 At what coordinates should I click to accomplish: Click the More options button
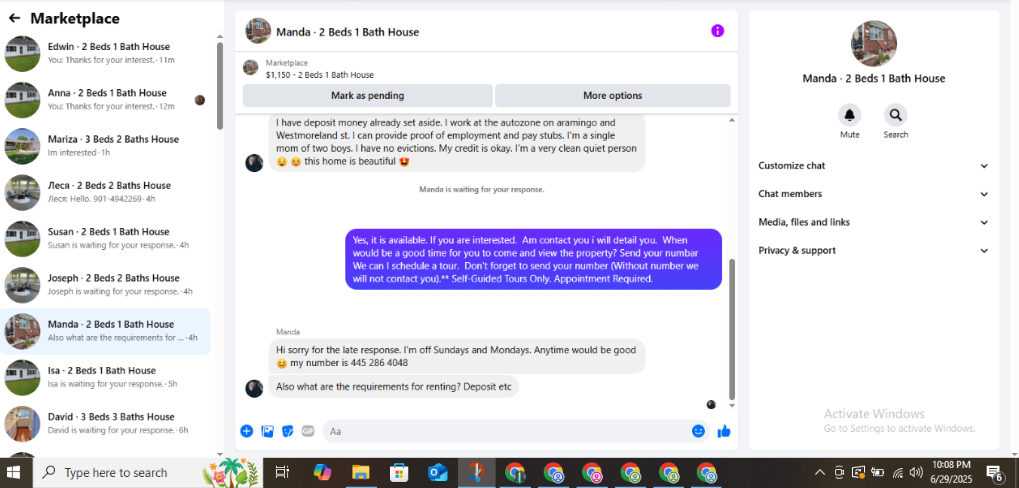tap(612, 96)
